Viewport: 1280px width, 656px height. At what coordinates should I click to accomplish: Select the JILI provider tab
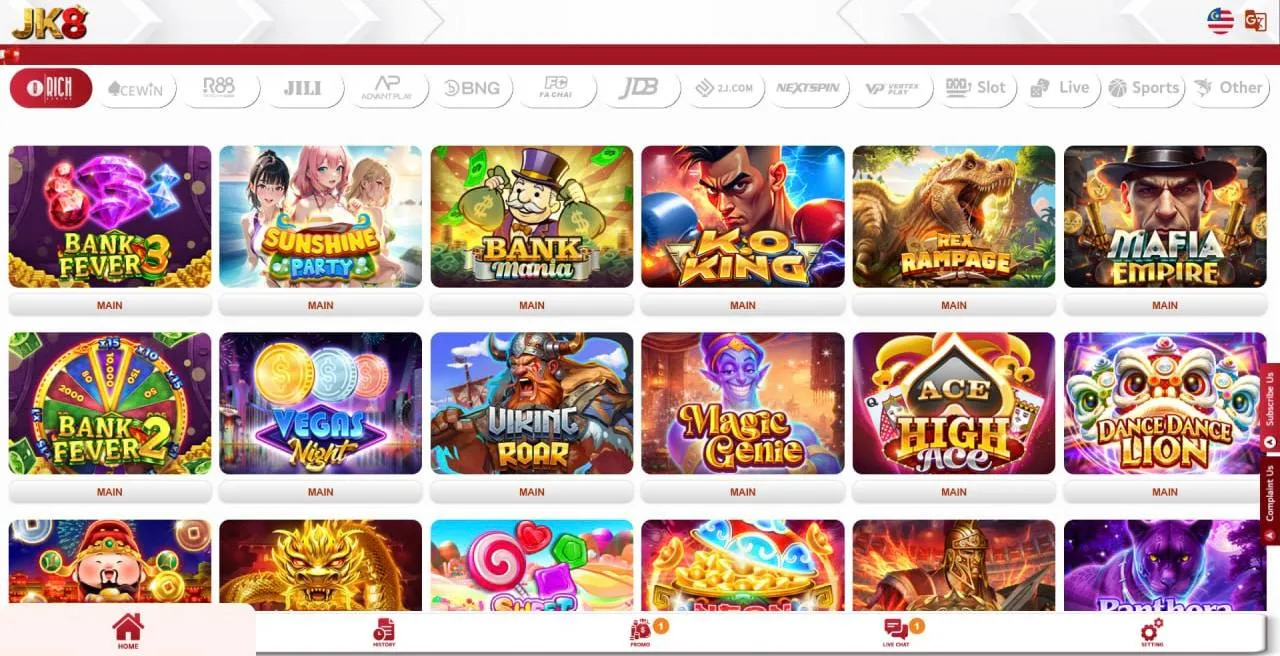[302, 88]
